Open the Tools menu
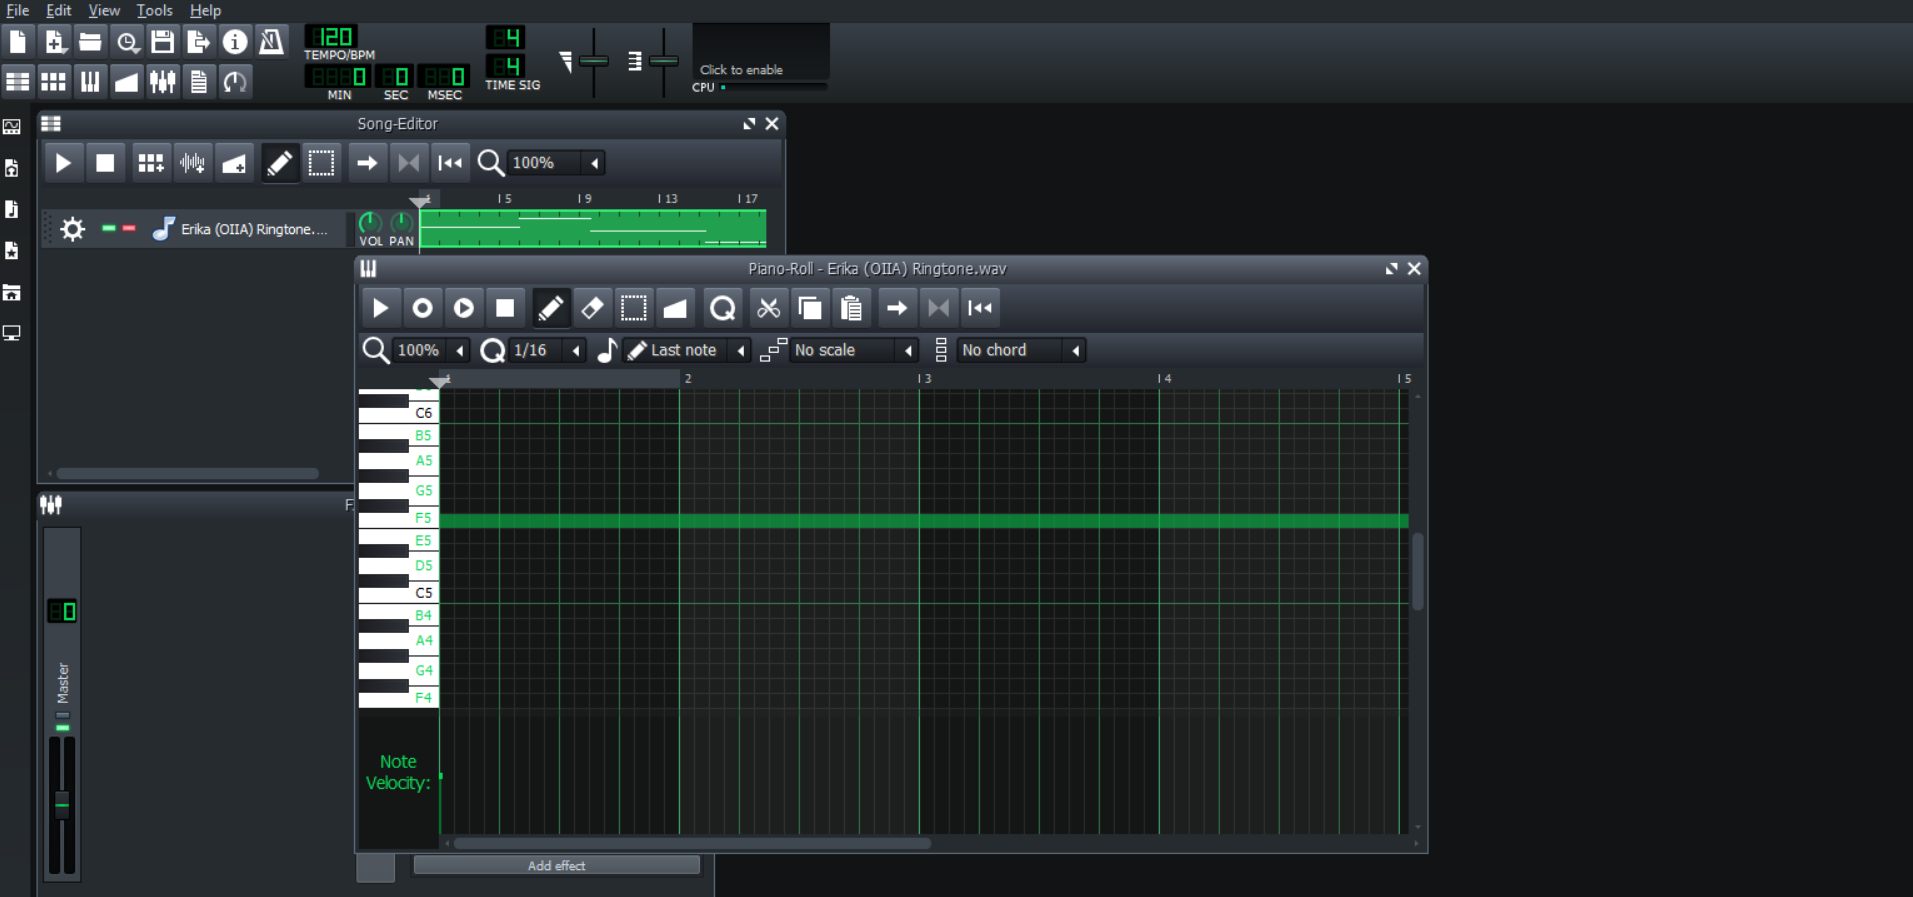The width and height of the screenshot is (1913, 897). pos(154,10)
